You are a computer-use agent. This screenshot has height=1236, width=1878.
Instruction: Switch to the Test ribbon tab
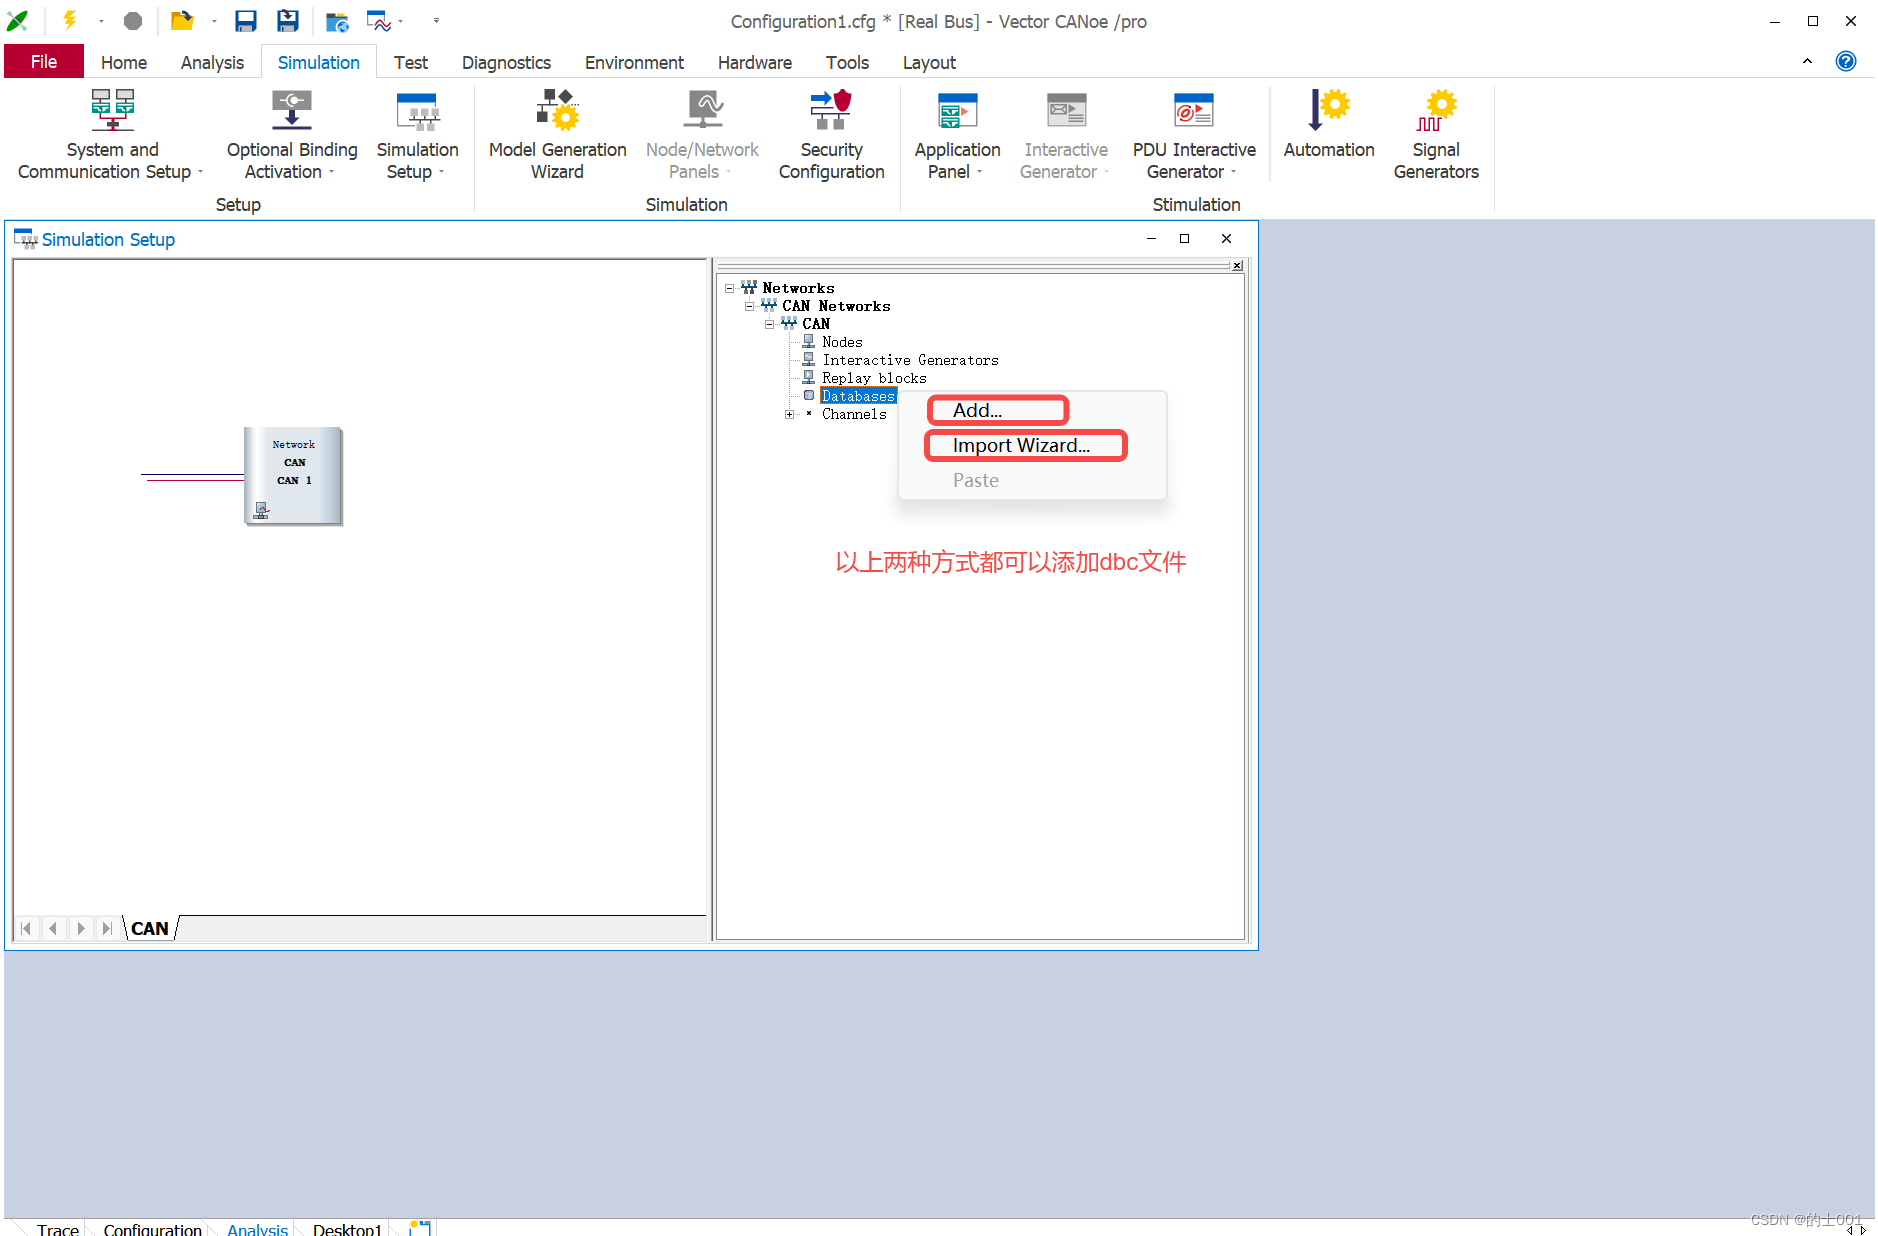[x=410, y=62]
